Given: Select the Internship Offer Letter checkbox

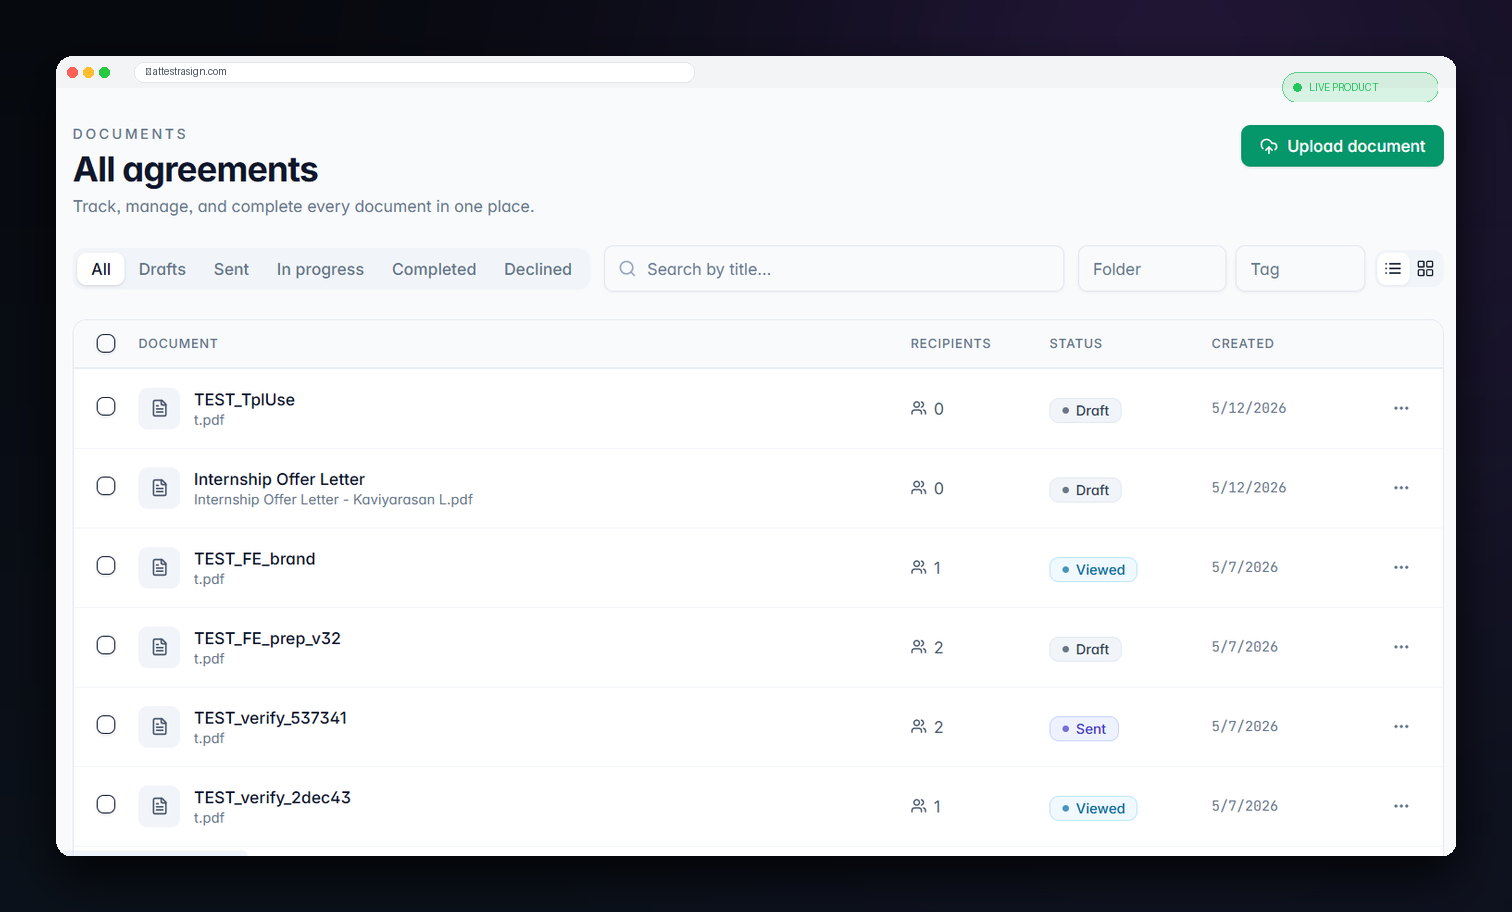Looking at the screenshot, I should pyautogui.click(x=106, y=486).
